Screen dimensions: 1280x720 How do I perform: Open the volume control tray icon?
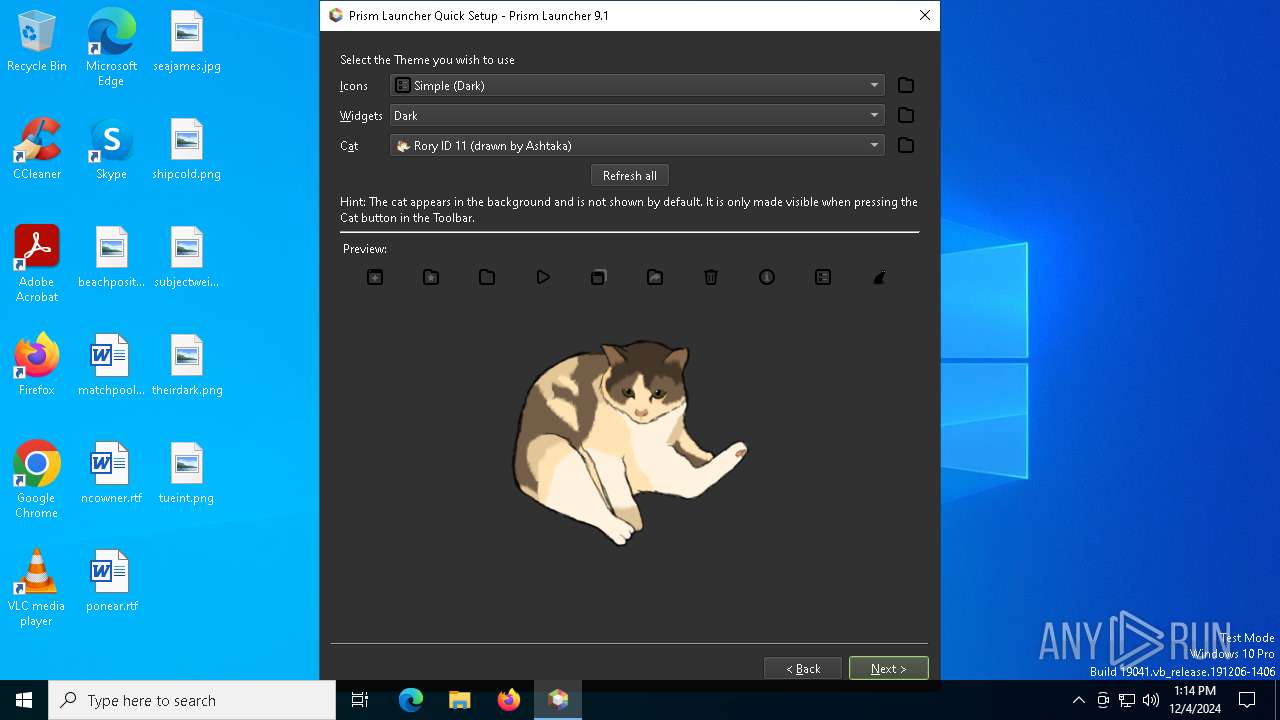point(1151,700)
